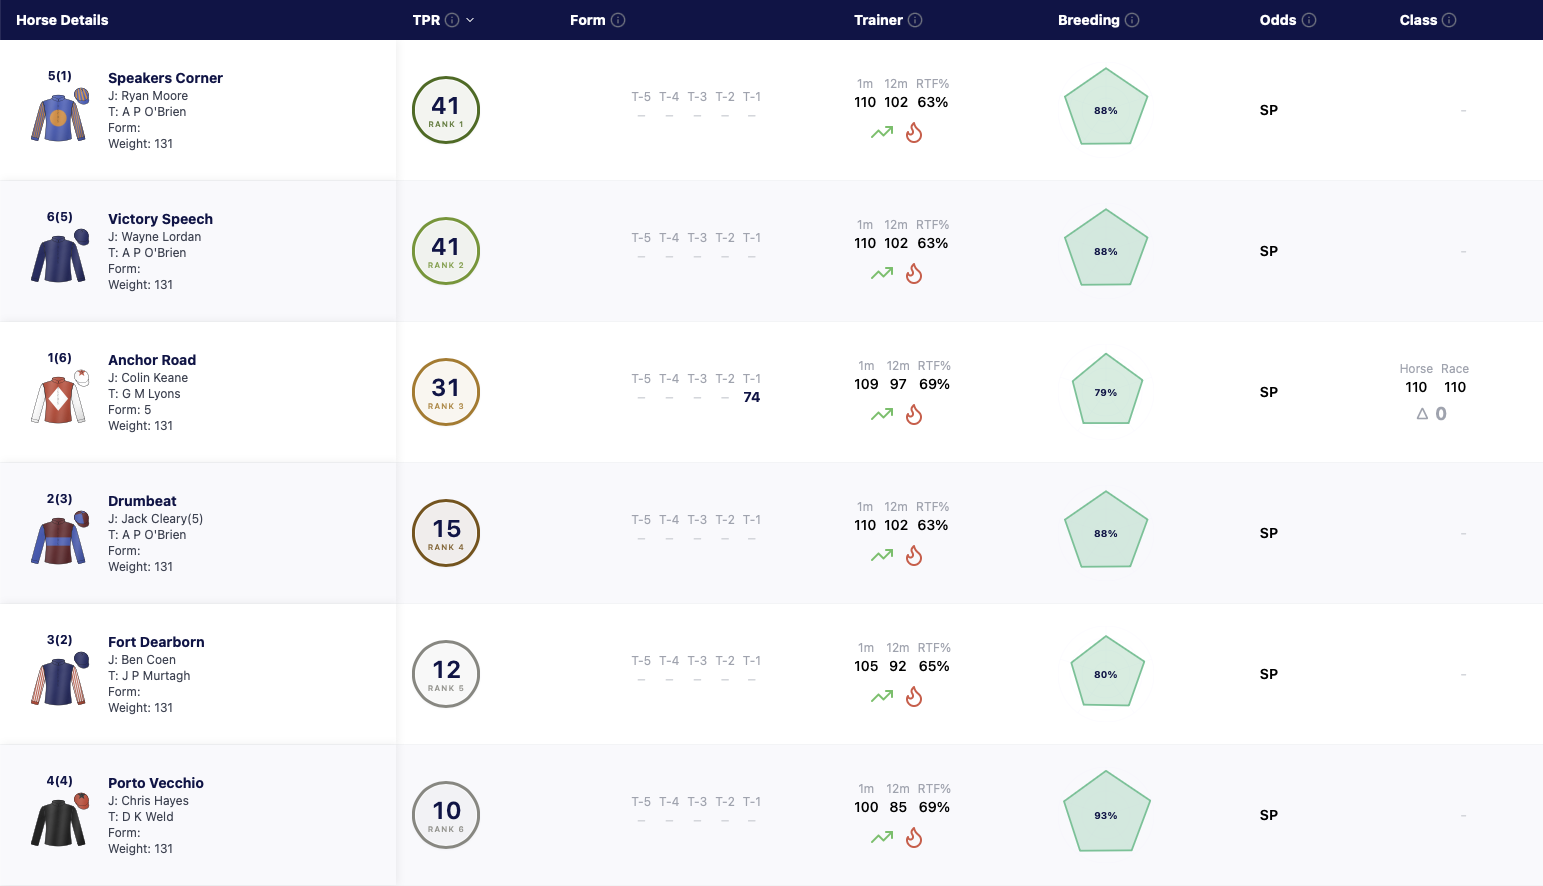Select Drumbeat's TPR 15 rank badge

[x=446, y=533]
